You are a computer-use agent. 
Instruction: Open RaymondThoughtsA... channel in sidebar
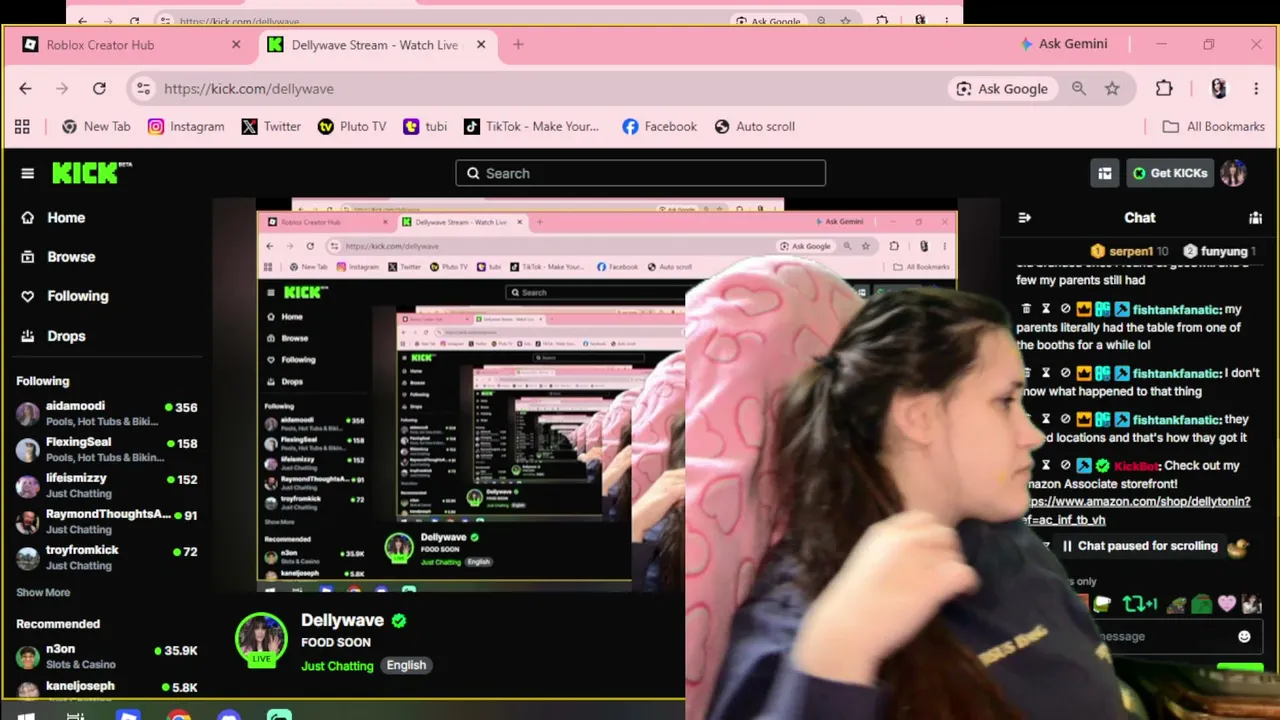point(107,521)
